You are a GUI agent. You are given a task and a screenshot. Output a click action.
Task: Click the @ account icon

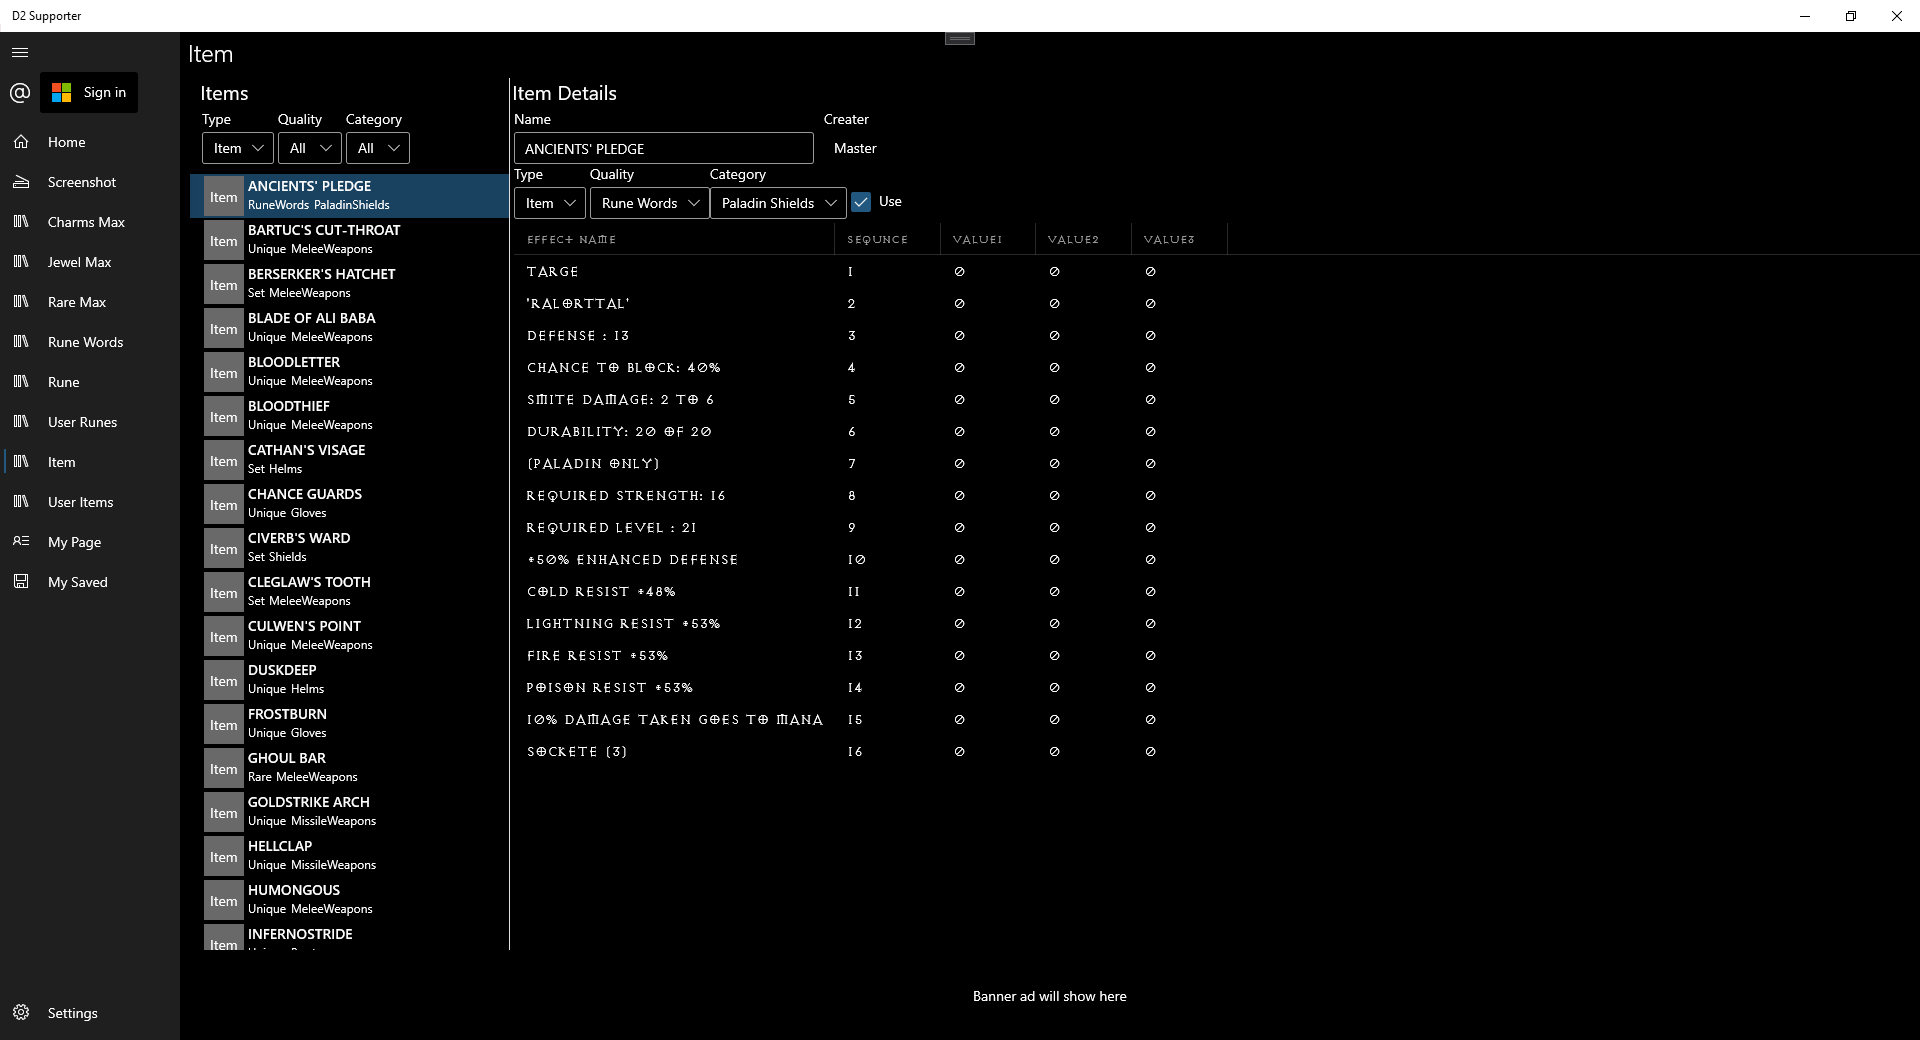[x=20, y=93]
